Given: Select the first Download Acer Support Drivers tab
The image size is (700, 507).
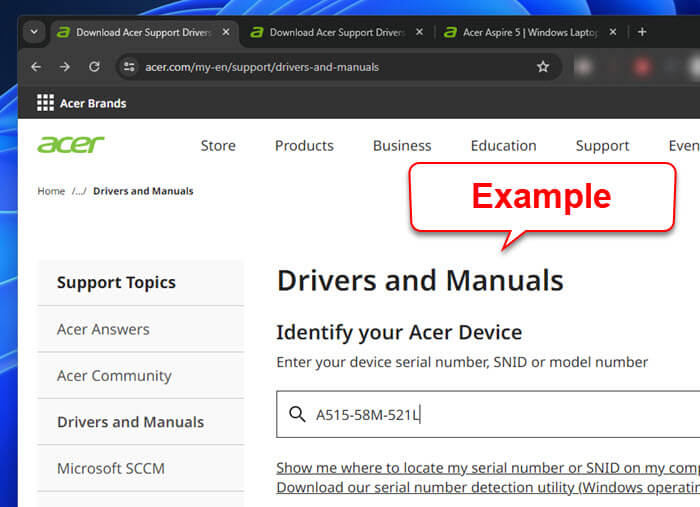Looking at the screenshot, I should [143, 32].
